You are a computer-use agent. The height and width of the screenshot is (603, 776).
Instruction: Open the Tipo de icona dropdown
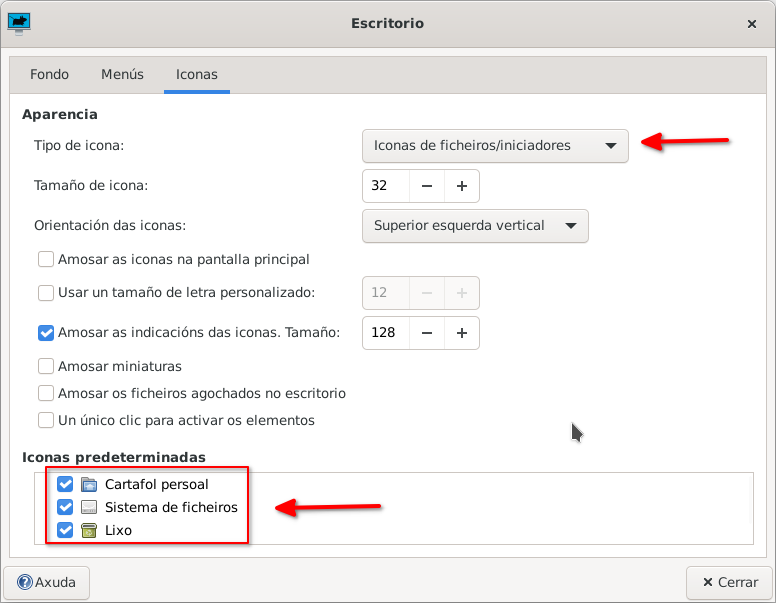pyautogui.click(x=494, y=146)
